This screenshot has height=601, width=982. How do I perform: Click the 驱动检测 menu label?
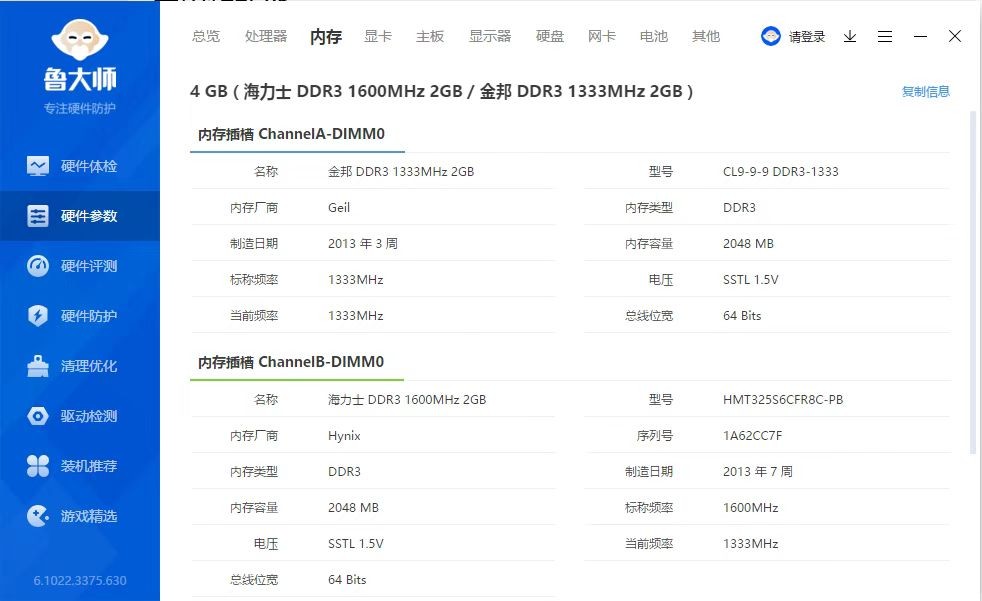(89, 416)
